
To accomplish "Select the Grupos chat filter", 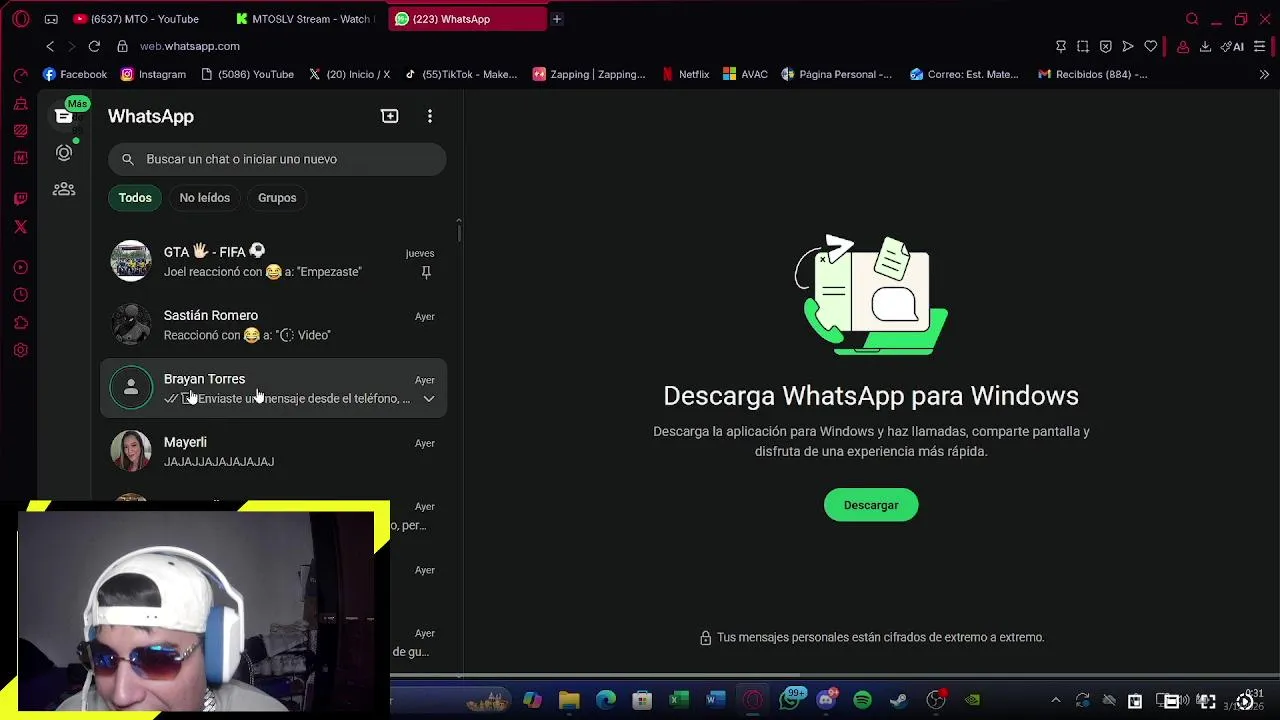I will click(277, 198).
